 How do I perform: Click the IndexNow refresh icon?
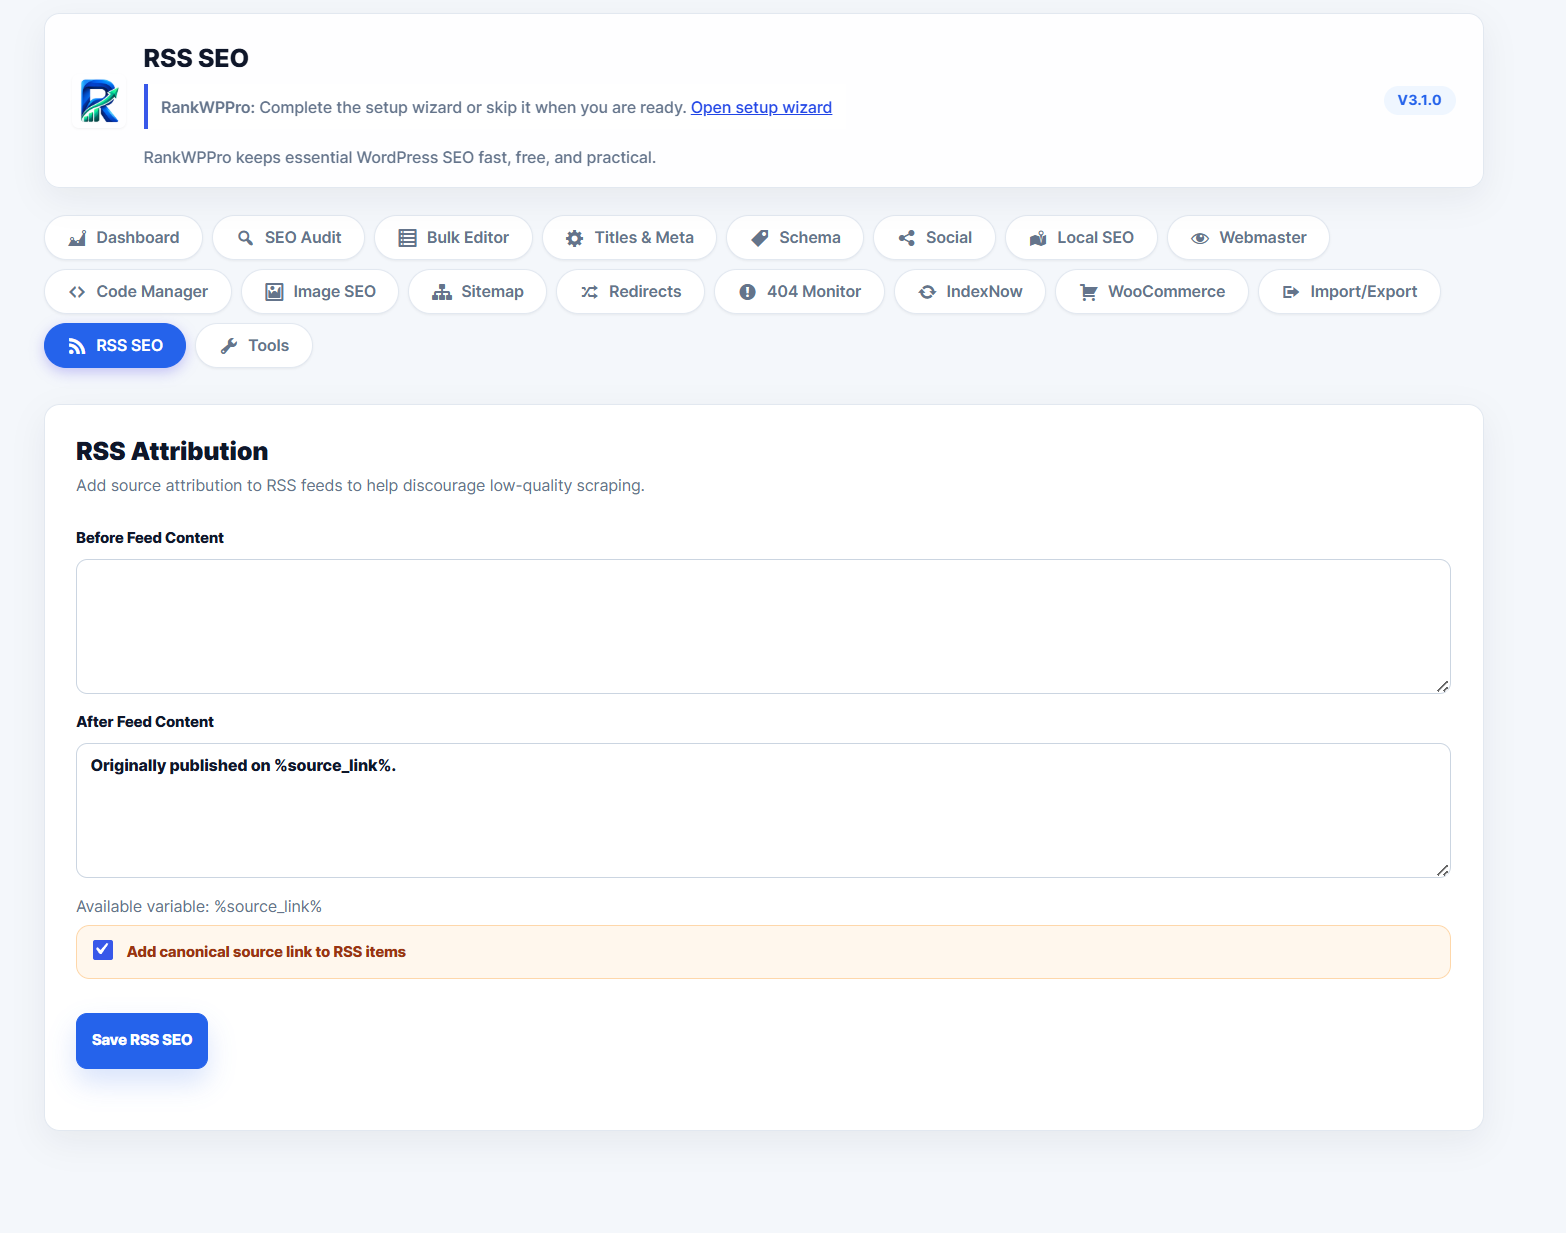(927, 292)
